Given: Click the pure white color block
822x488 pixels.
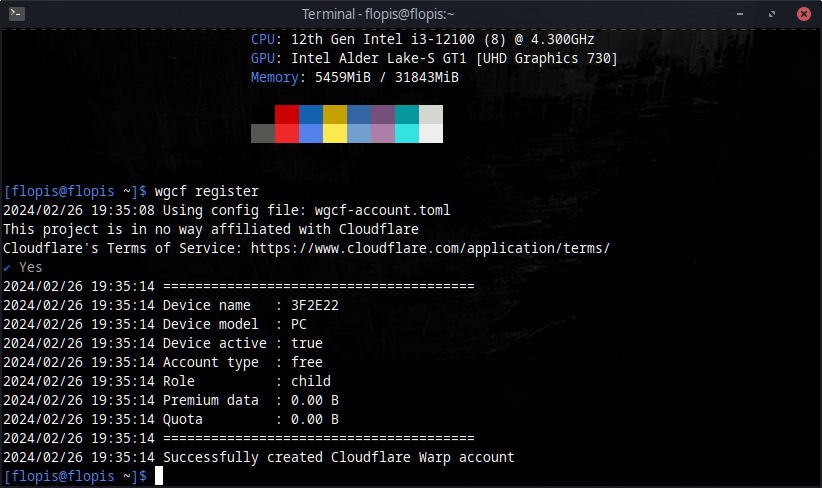Looking at the screenshot, I should [431, 134].
